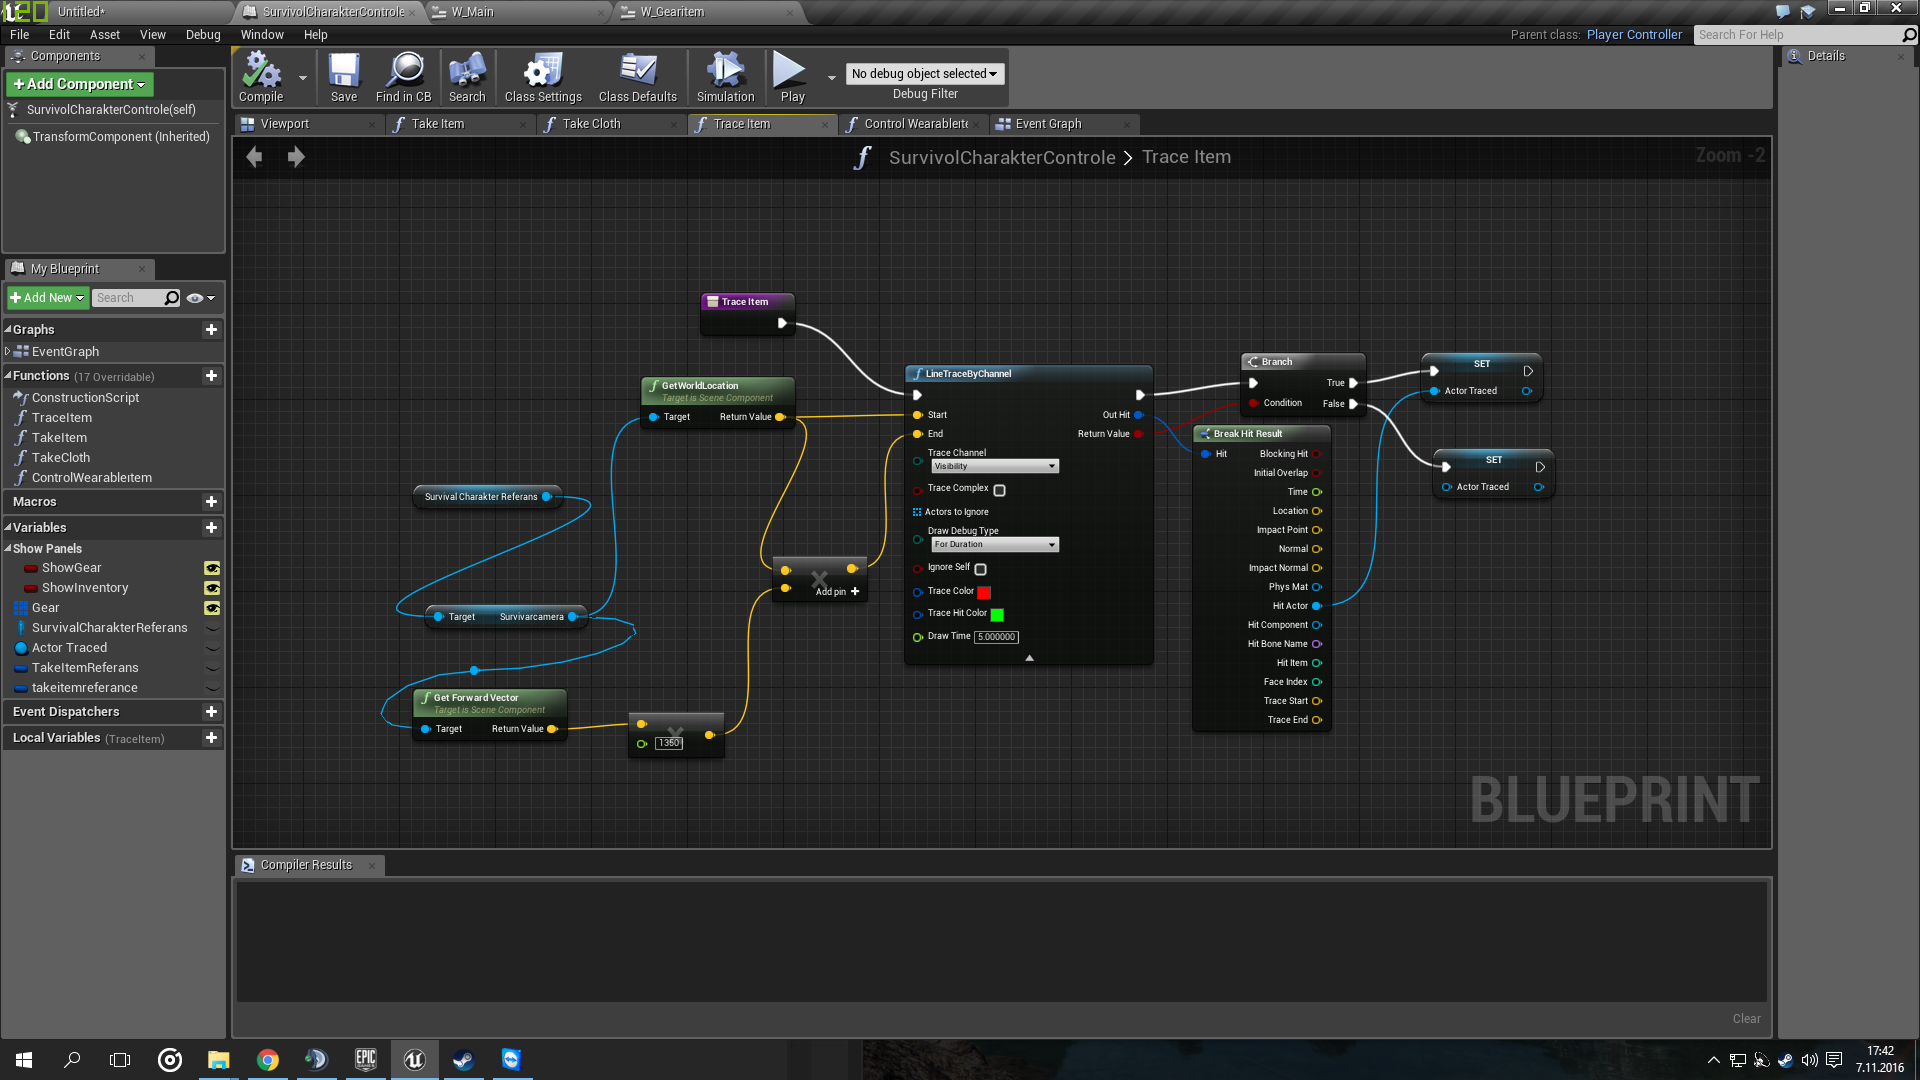Go back in graph history
The height and width of the screenshot is (1080, 1920).
pos(254,157)
